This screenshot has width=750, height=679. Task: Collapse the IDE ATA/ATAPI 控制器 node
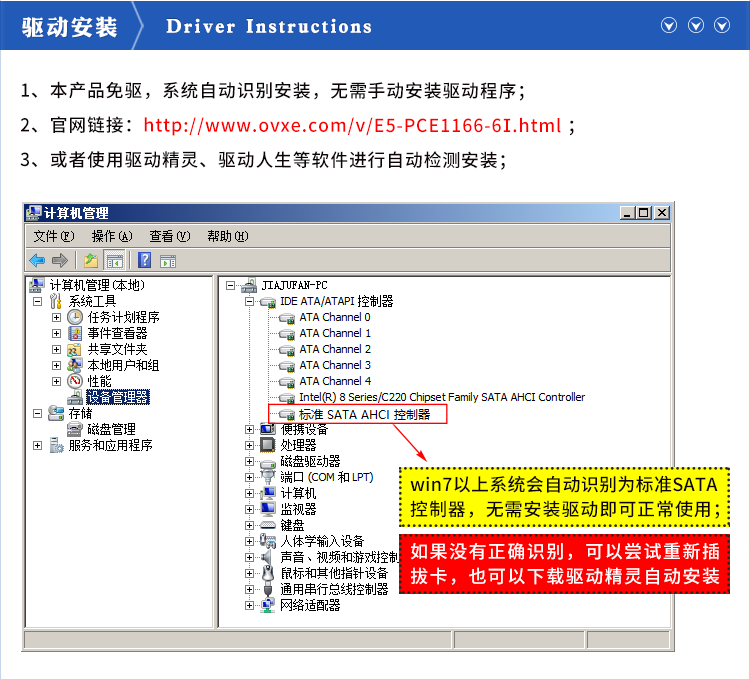[249, 301]
